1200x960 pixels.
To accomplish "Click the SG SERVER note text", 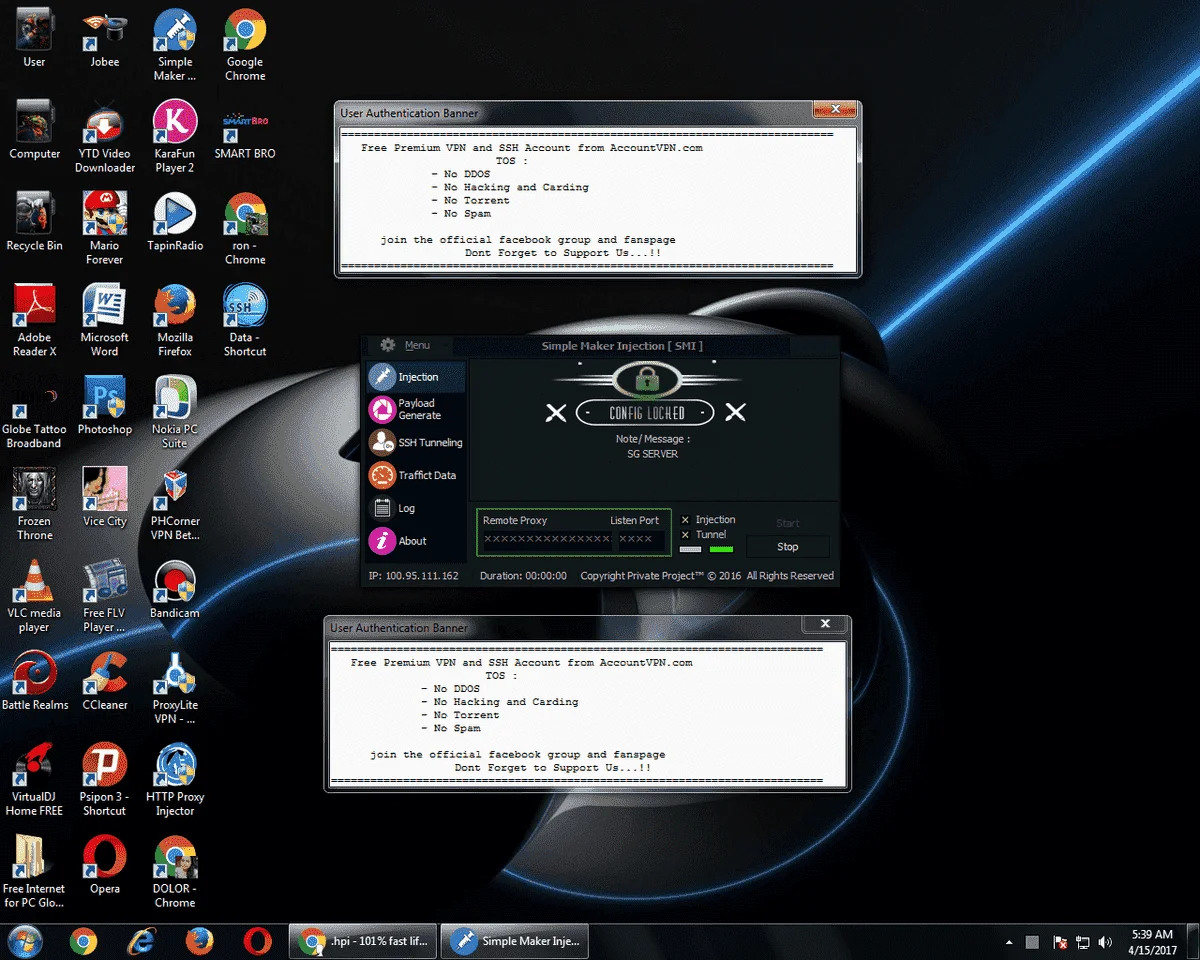I will [x=652, y=454].
